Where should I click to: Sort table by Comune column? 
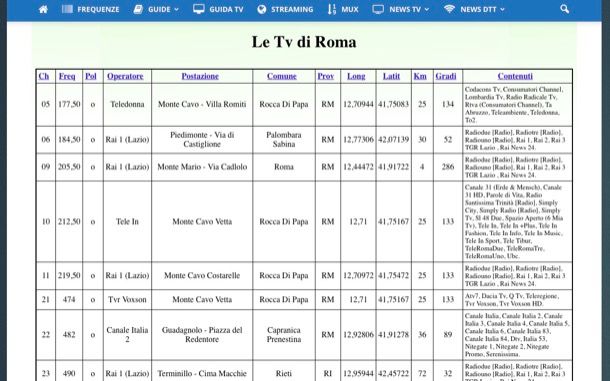(x=282, y=76)
